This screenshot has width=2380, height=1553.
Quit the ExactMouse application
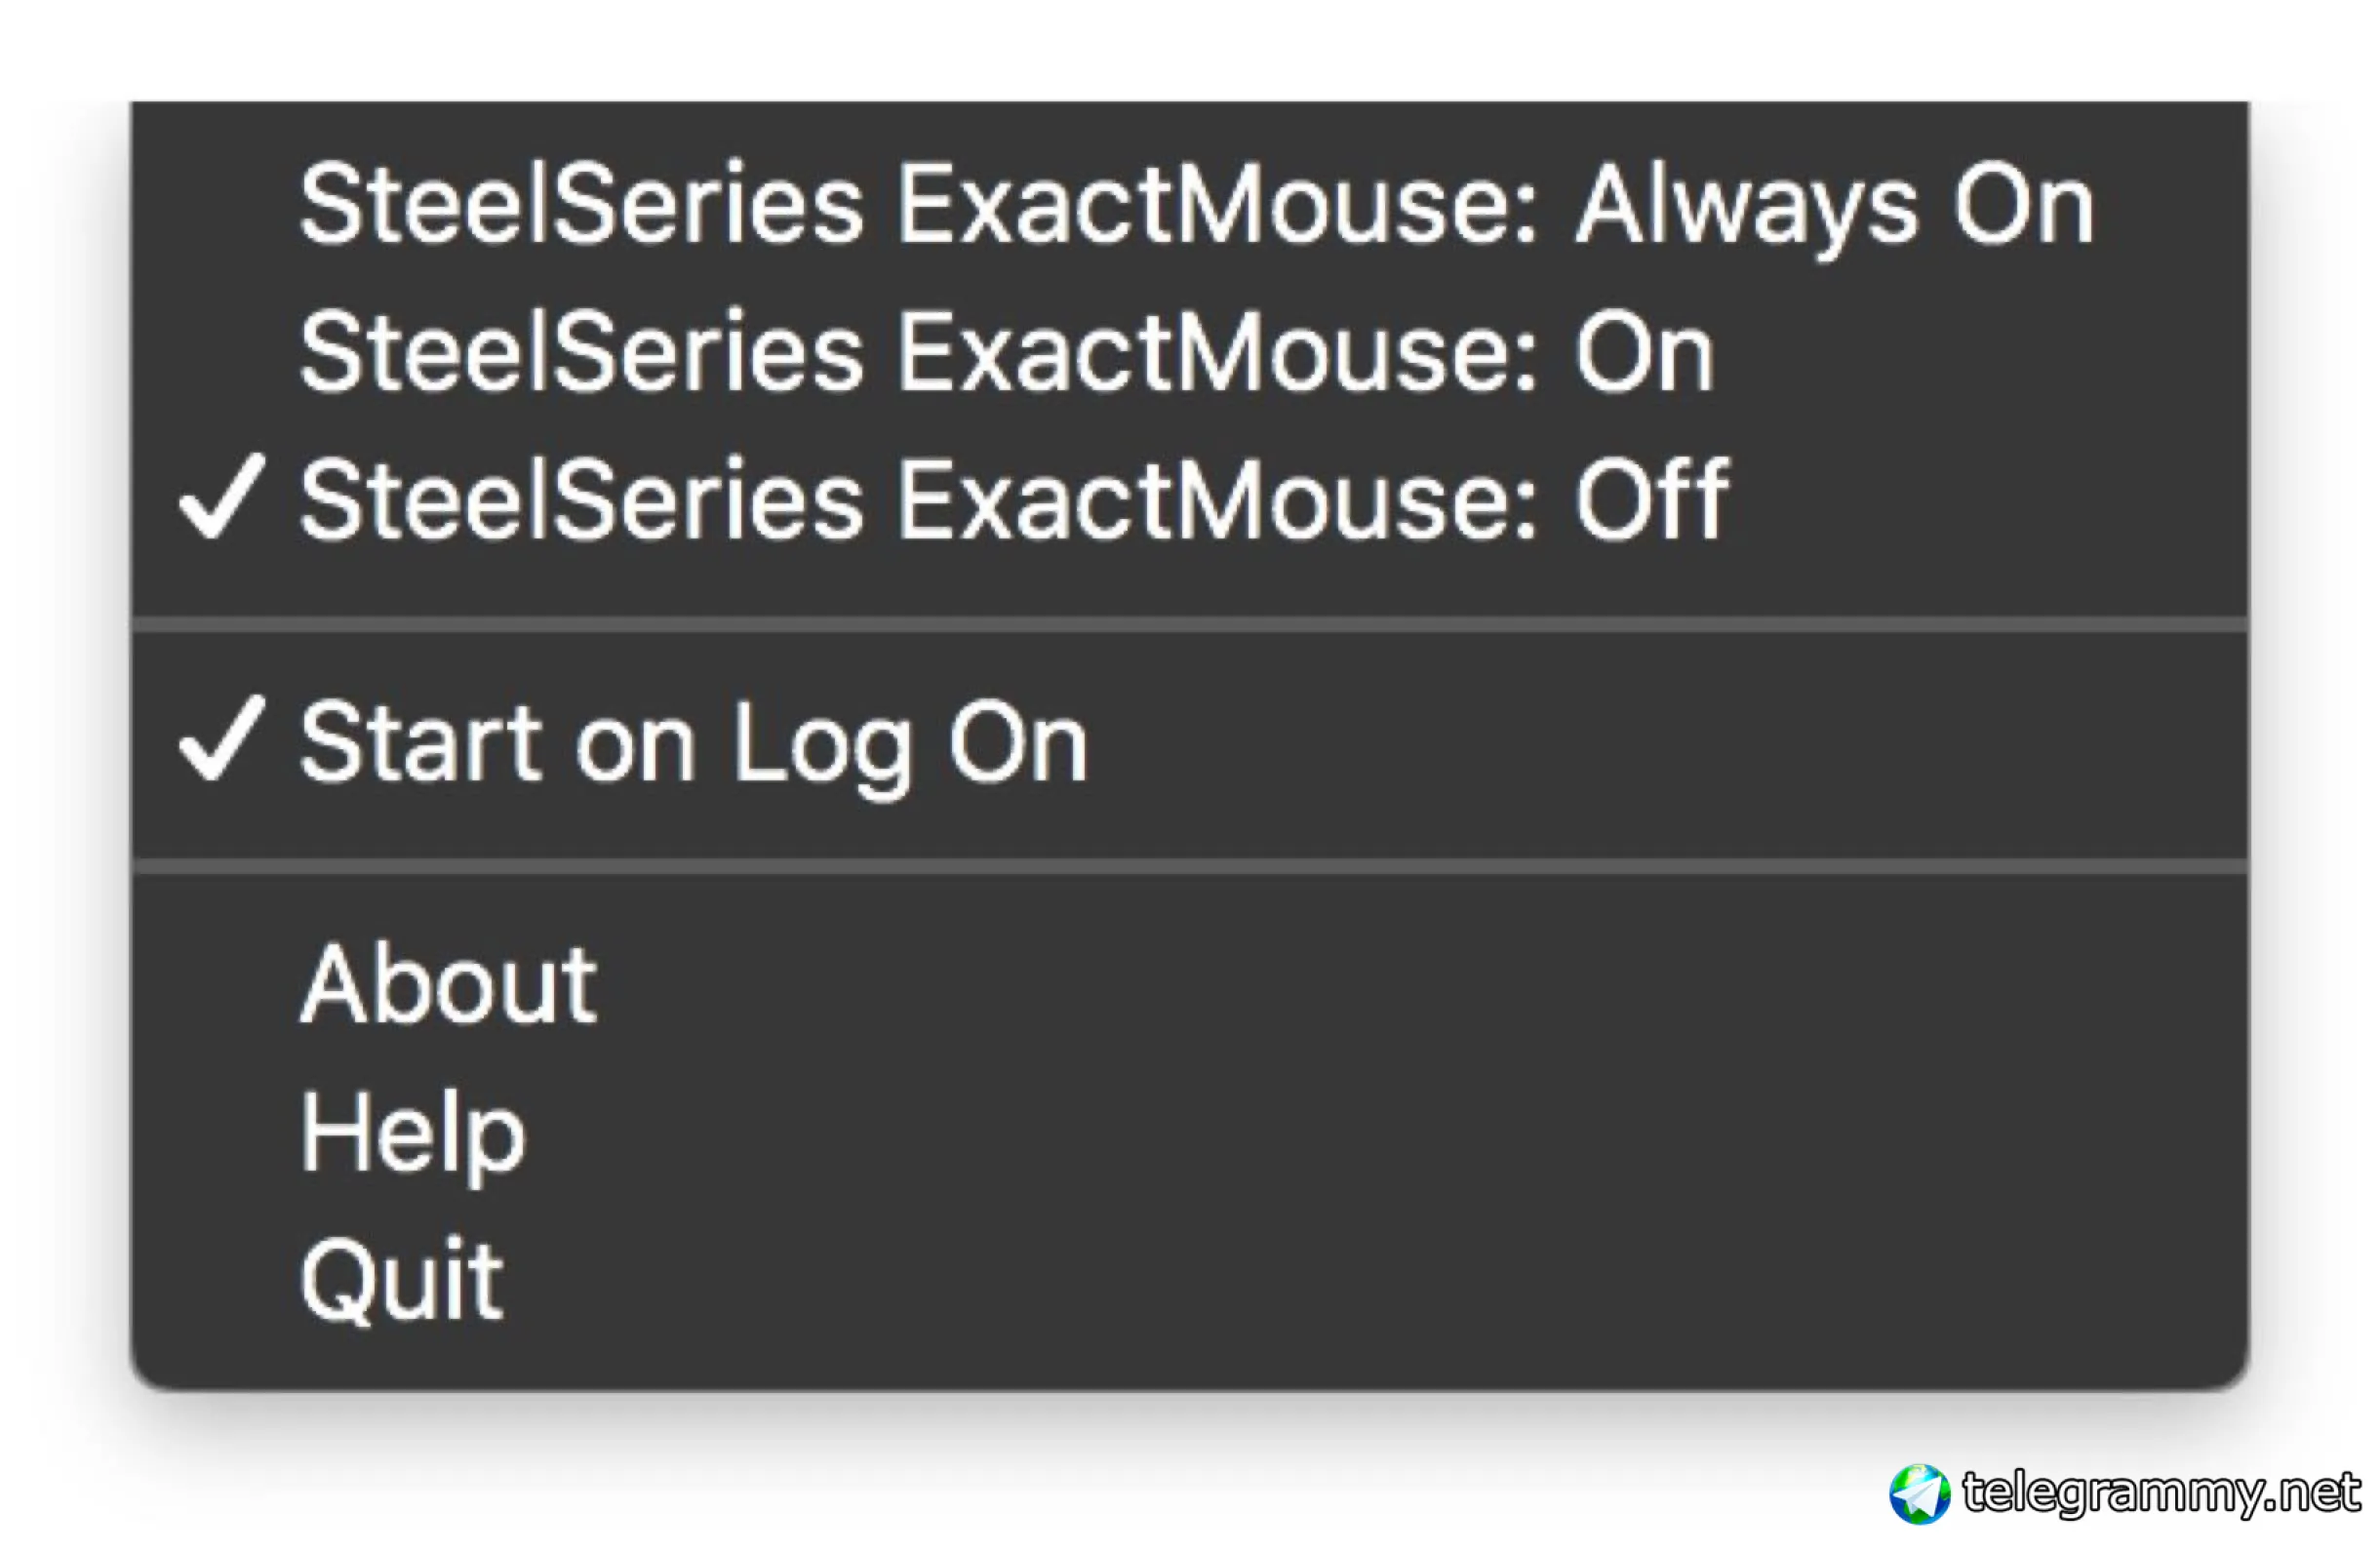tap(401, 1280)
